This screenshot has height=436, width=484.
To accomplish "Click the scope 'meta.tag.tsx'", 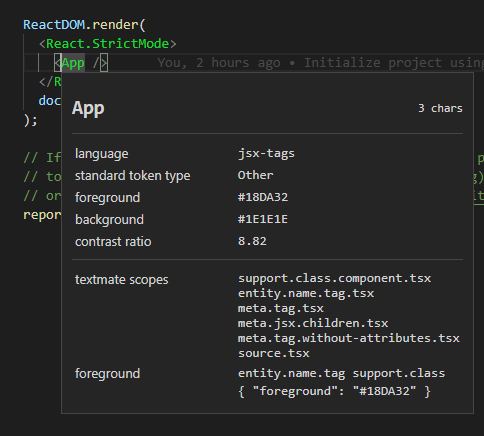I will [x=281, y=308].
